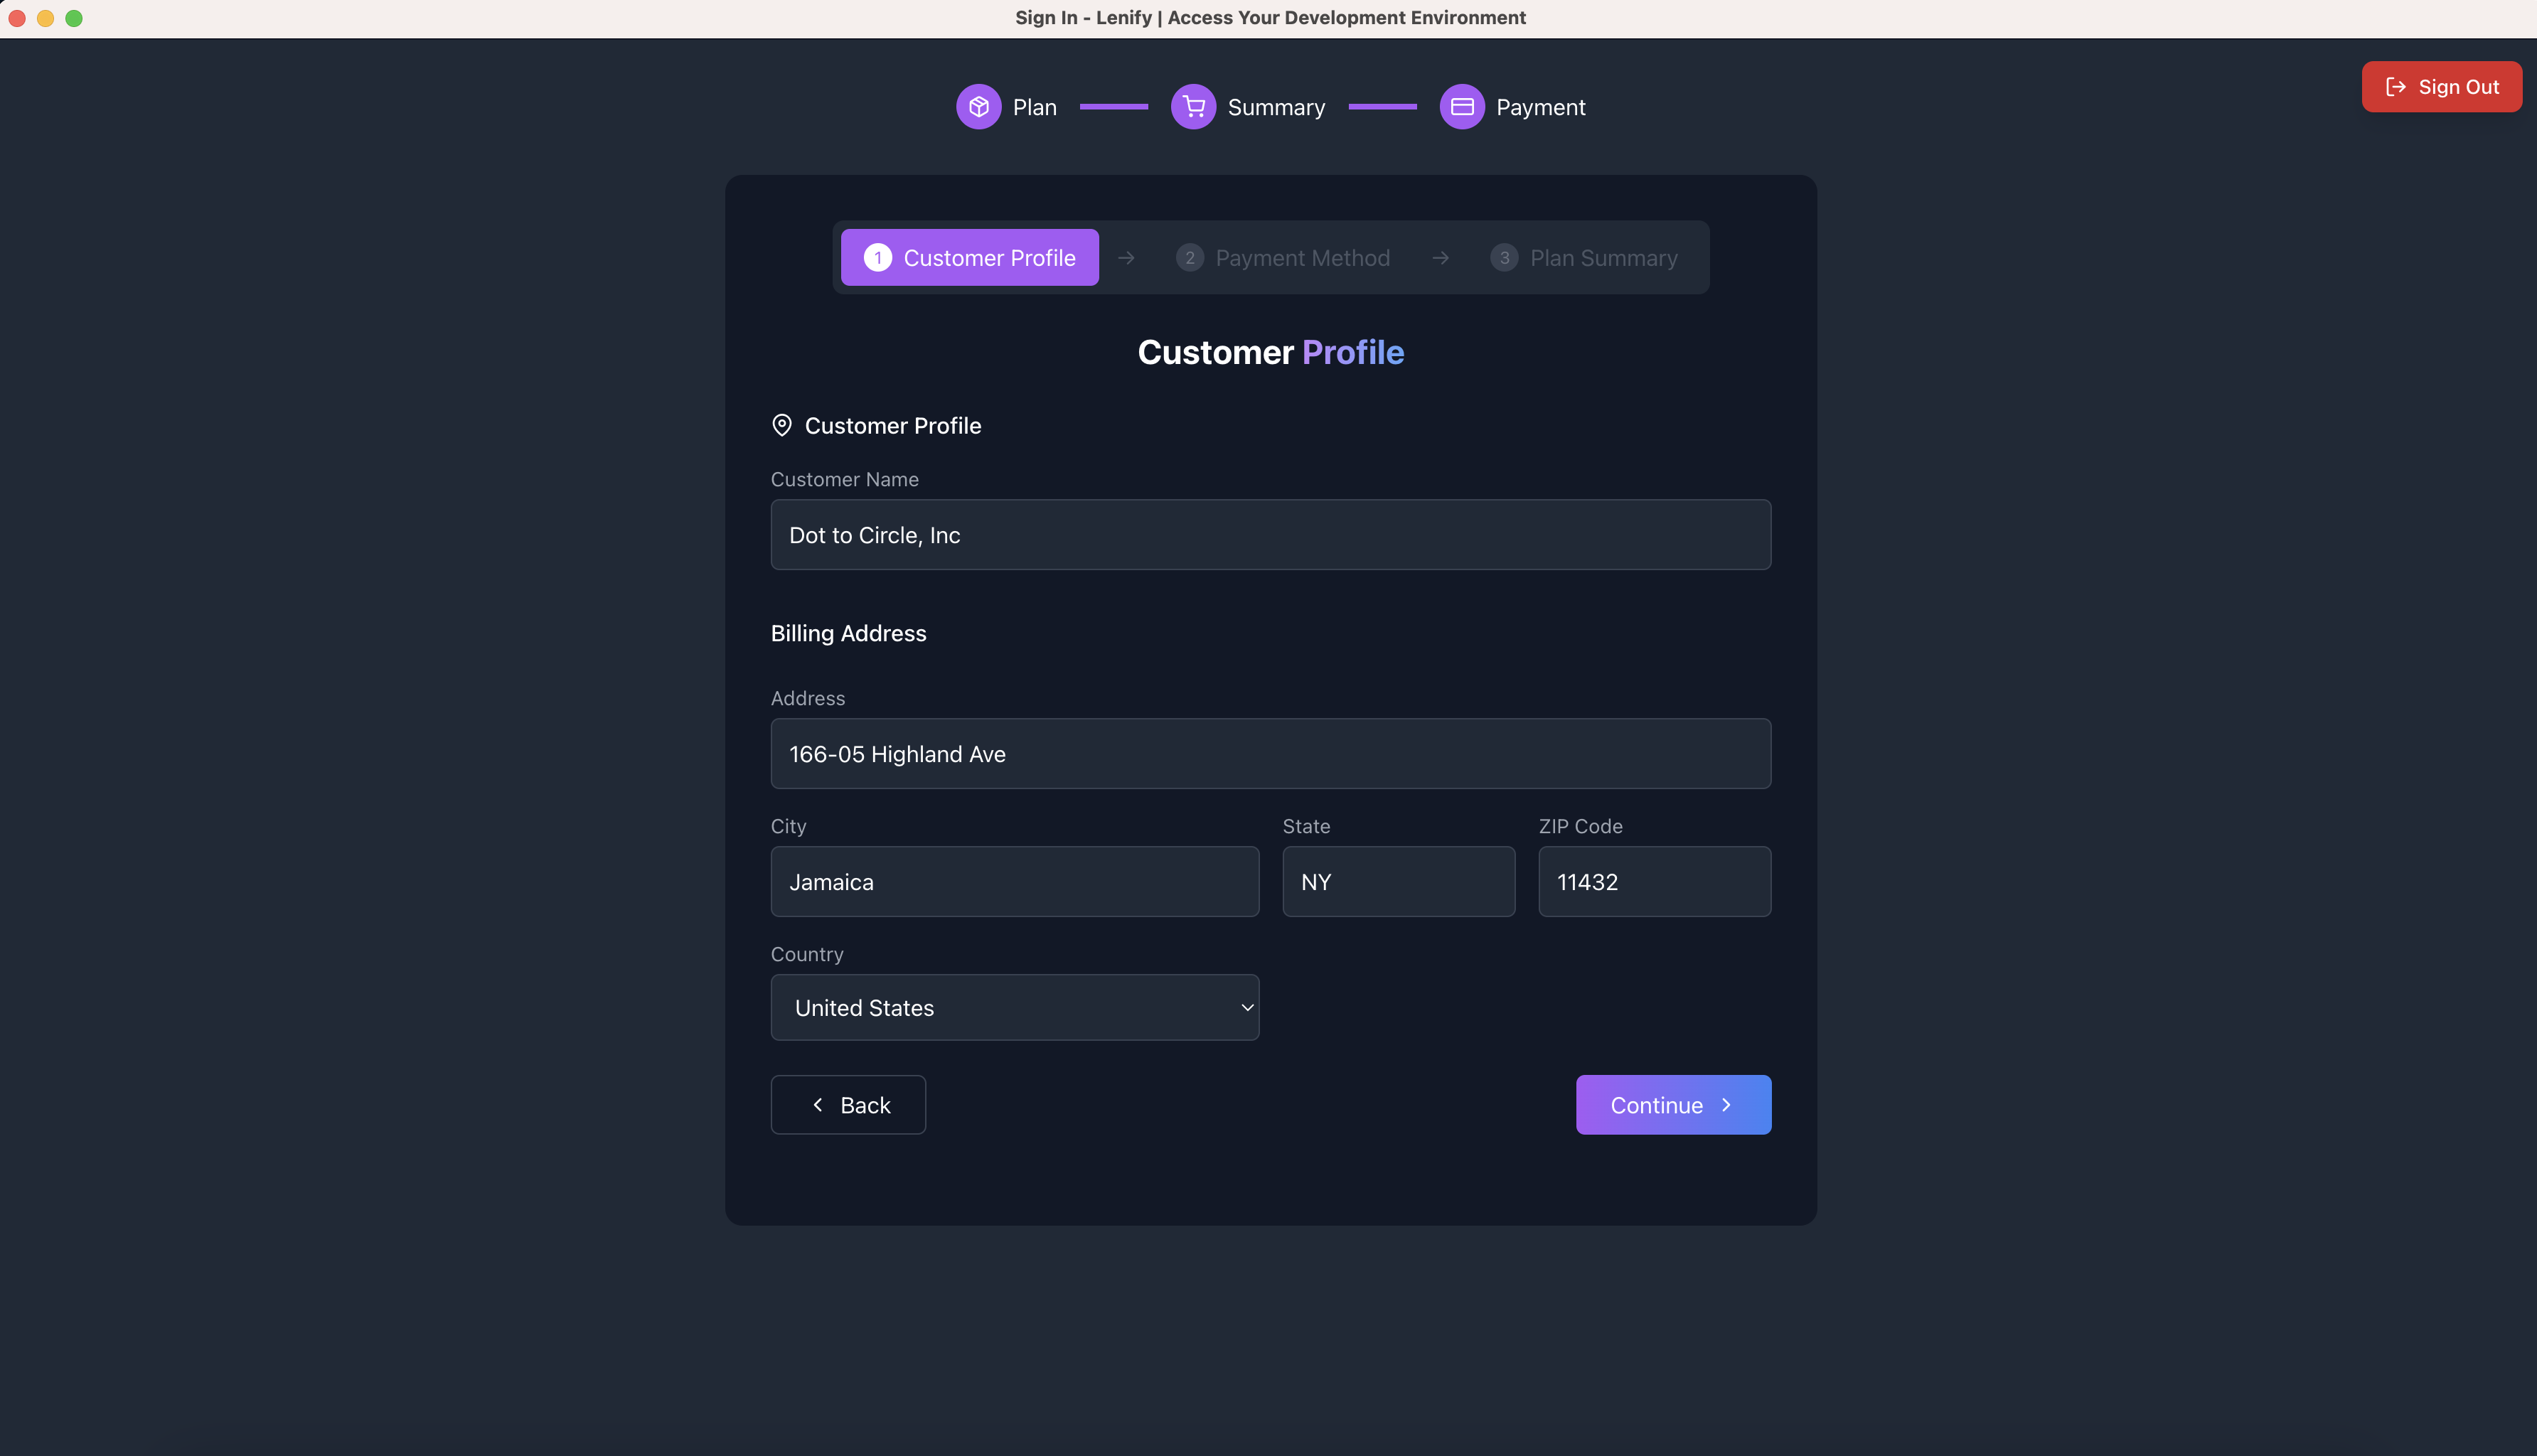Viewport: 2537px width, 1456px height.
Task: Click the shopping cart Summary icon
Action: tap(1192, 106)
